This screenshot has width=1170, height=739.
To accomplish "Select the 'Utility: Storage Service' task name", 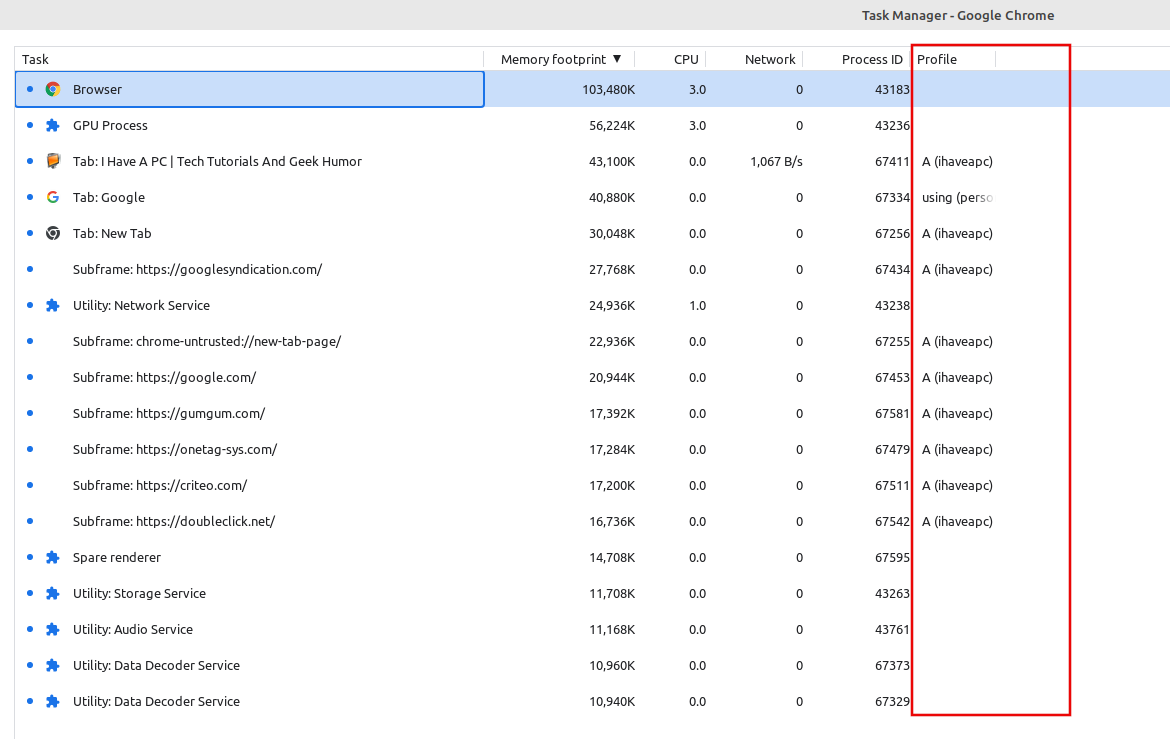I will (x=140, y=593).
